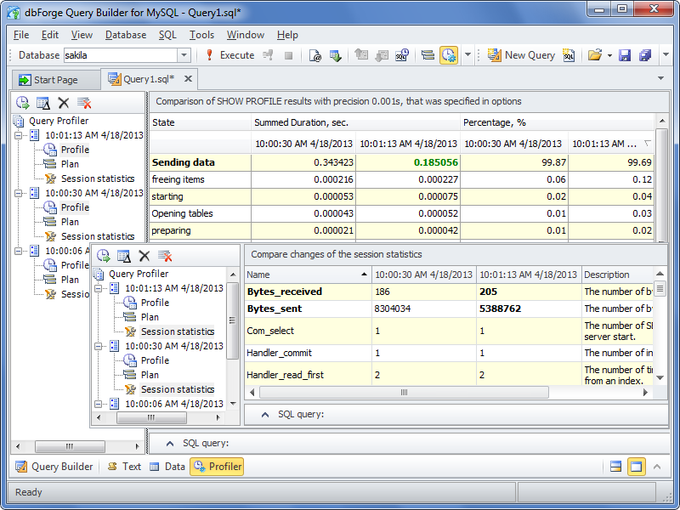680x510 pixels.
Task: Click the get new results icon in upper profiler pane
Action: (x=22, y=103)
